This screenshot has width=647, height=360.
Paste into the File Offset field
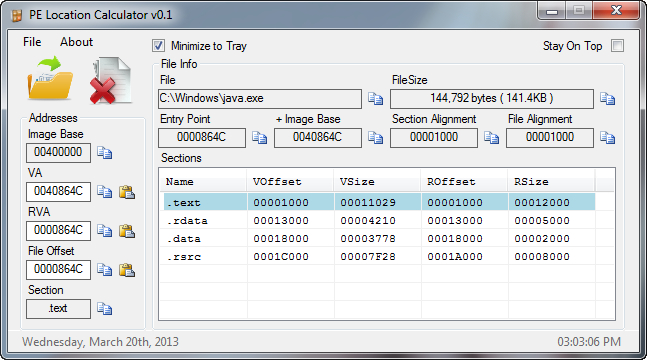127,270
